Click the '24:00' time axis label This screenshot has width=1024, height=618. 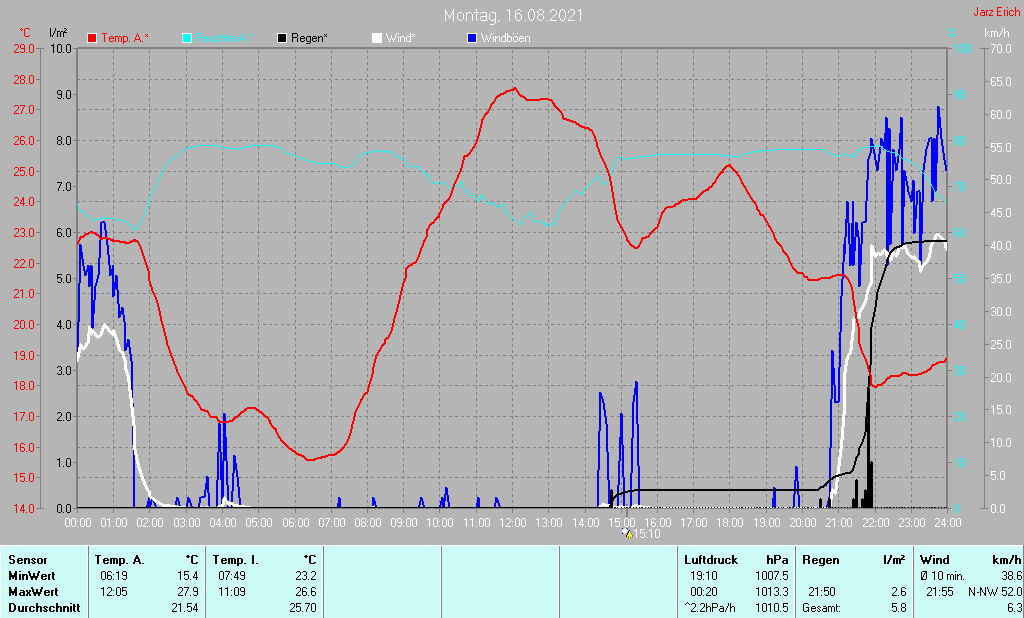coord(948,523)
